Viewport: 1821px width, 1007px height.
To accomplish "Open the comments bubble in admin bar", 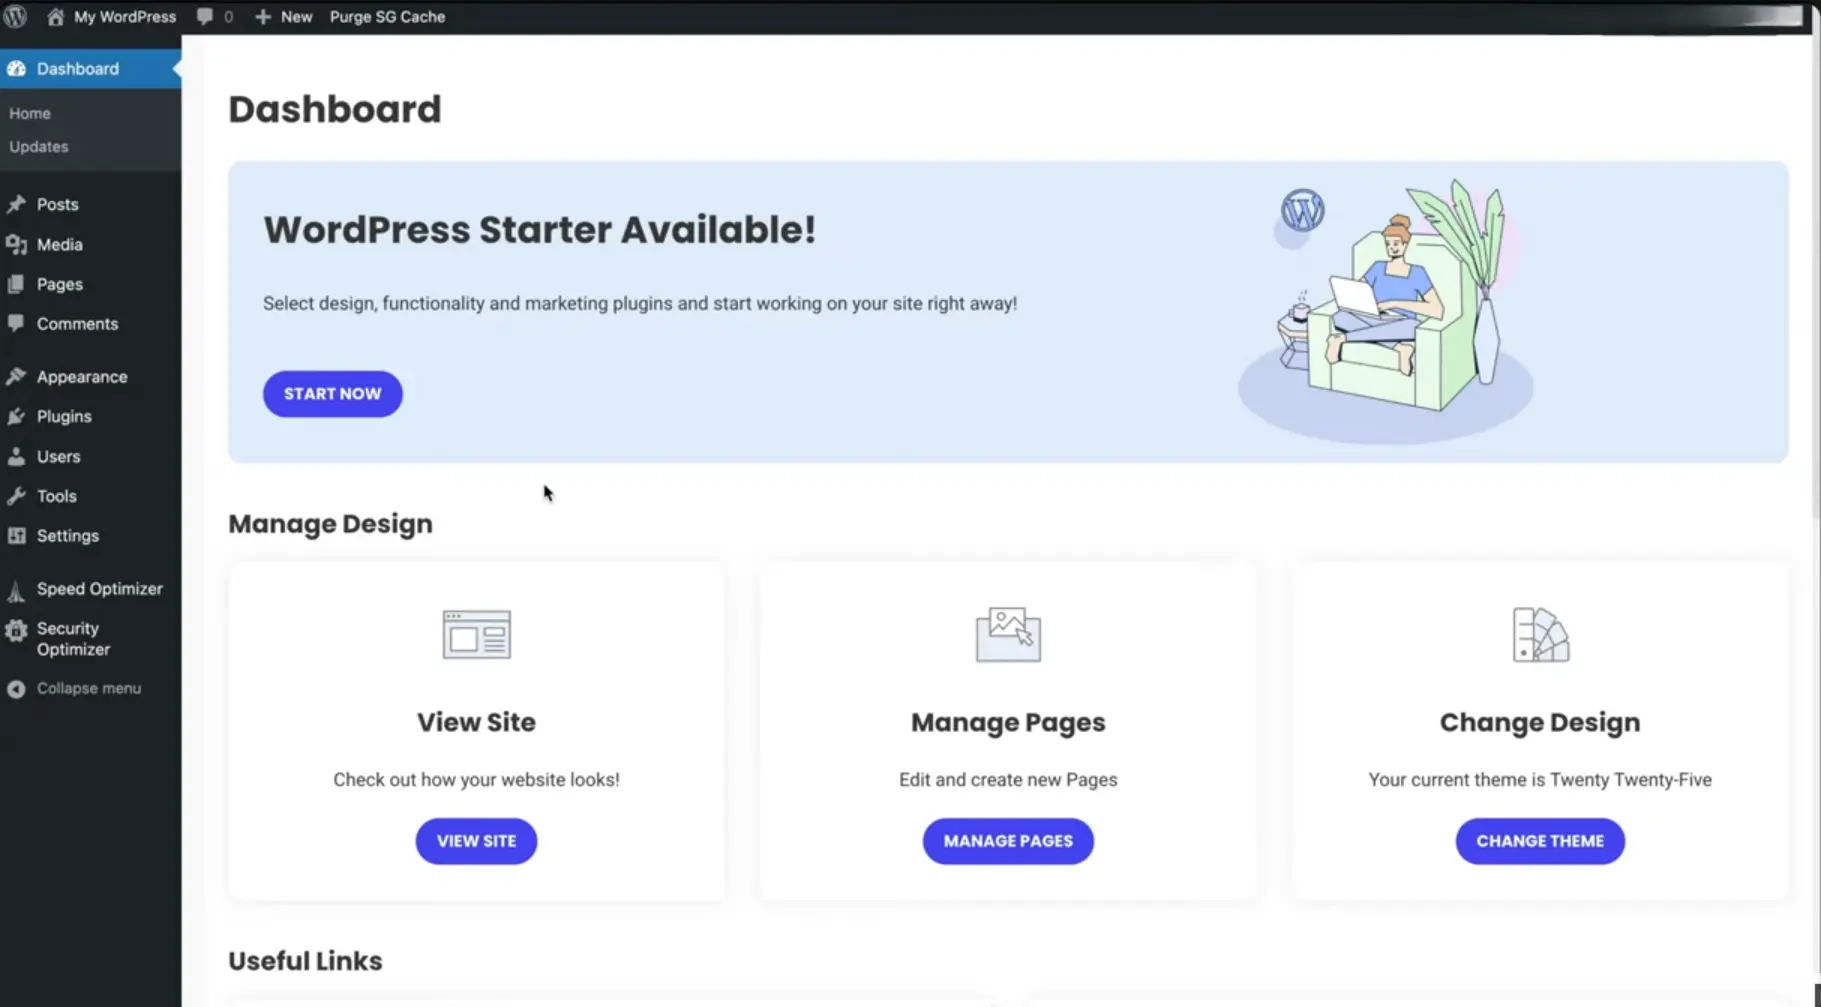I will tap(205, 16).
